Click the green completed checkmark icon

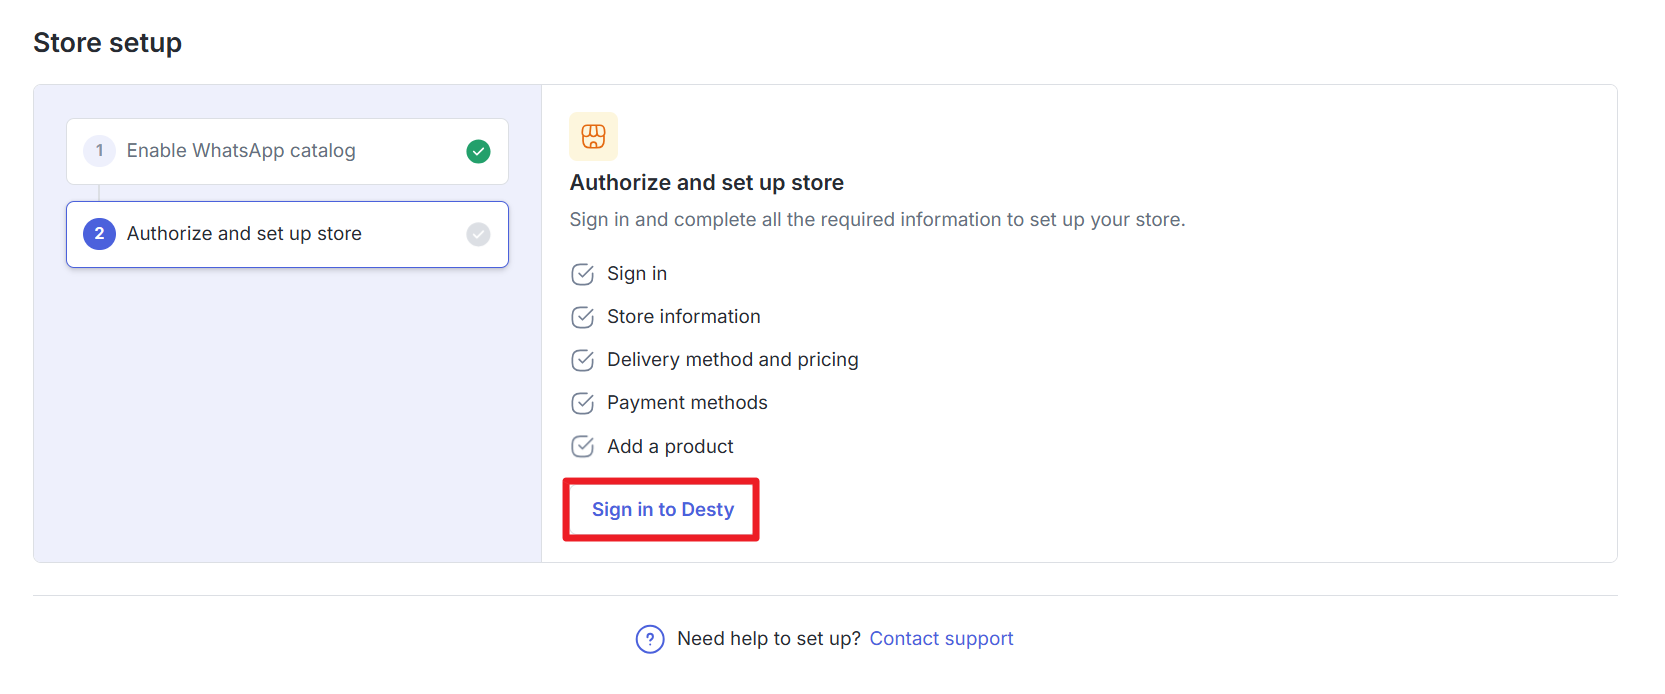(x=478, y=151)
